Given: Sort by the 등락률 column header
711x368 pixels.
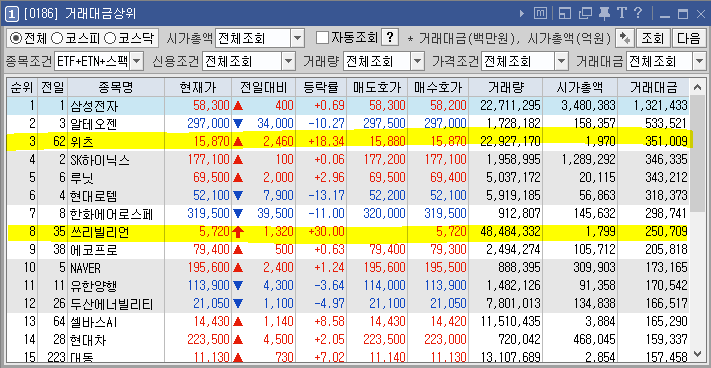Looking at the screenshot, I should [x=321, y=87].
